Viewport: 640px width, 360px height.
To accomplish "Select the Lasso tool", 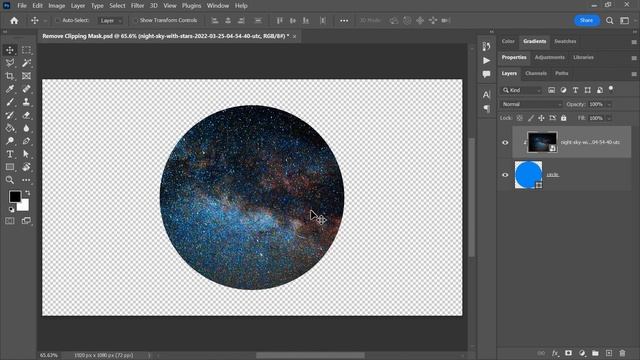I will (x=10, y=63).
